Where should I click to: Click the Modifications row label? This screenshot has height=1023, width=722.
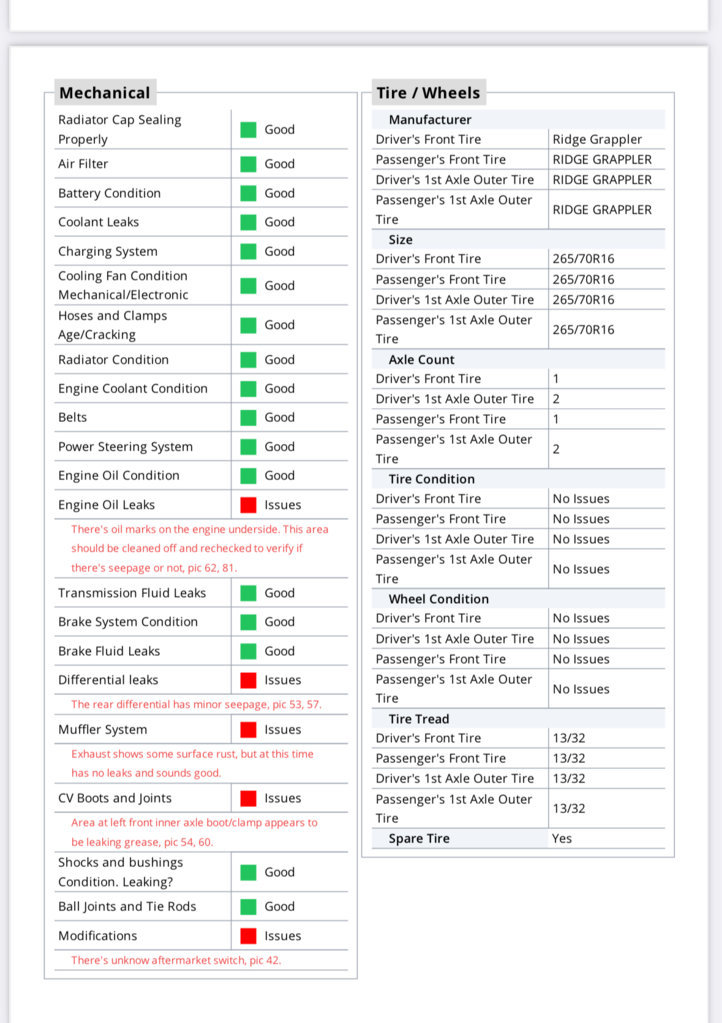point(97,936)
